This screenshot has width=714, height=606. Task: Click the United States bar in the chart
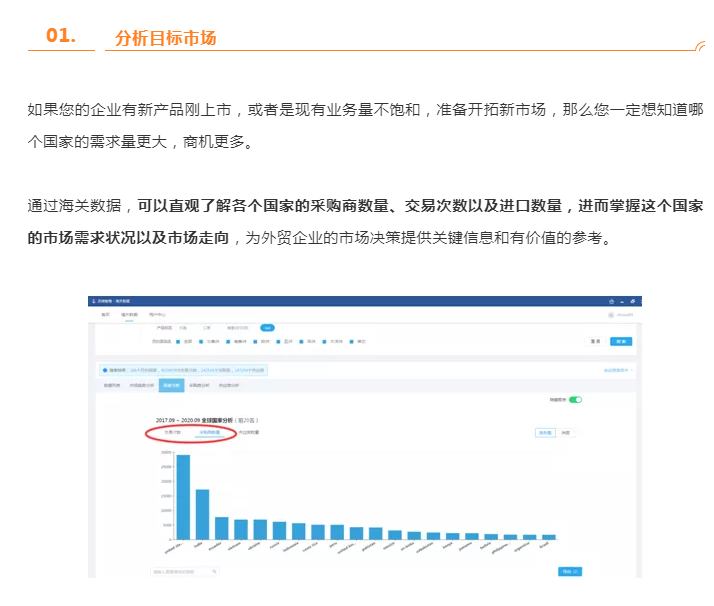(183, 497)
